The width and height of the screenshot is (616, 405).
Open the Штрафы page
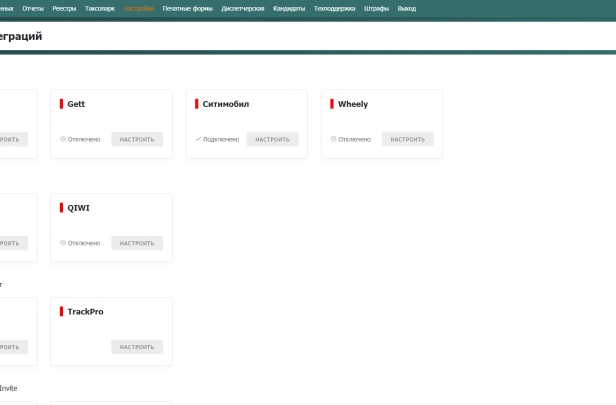pyautogui.click(x=376, y=8)
